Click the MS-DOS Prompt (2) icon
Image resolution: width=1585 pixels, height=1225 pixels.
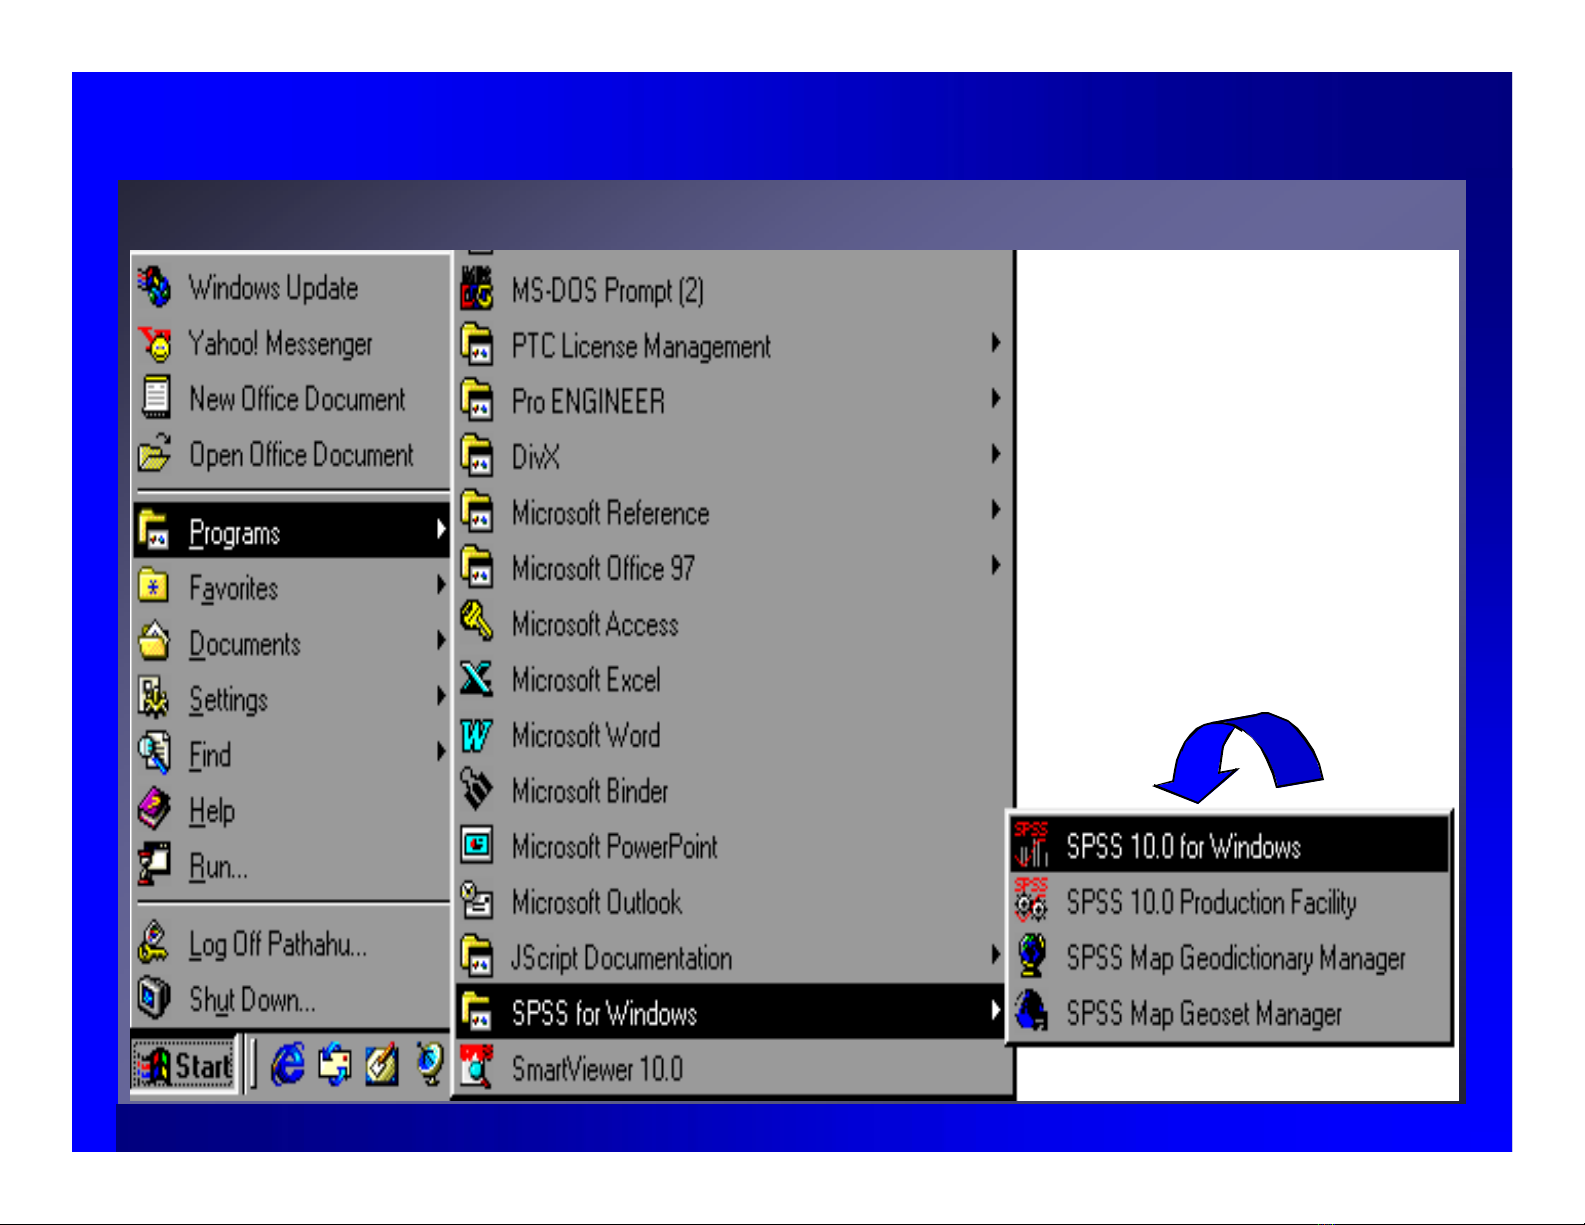pos(476,290)
